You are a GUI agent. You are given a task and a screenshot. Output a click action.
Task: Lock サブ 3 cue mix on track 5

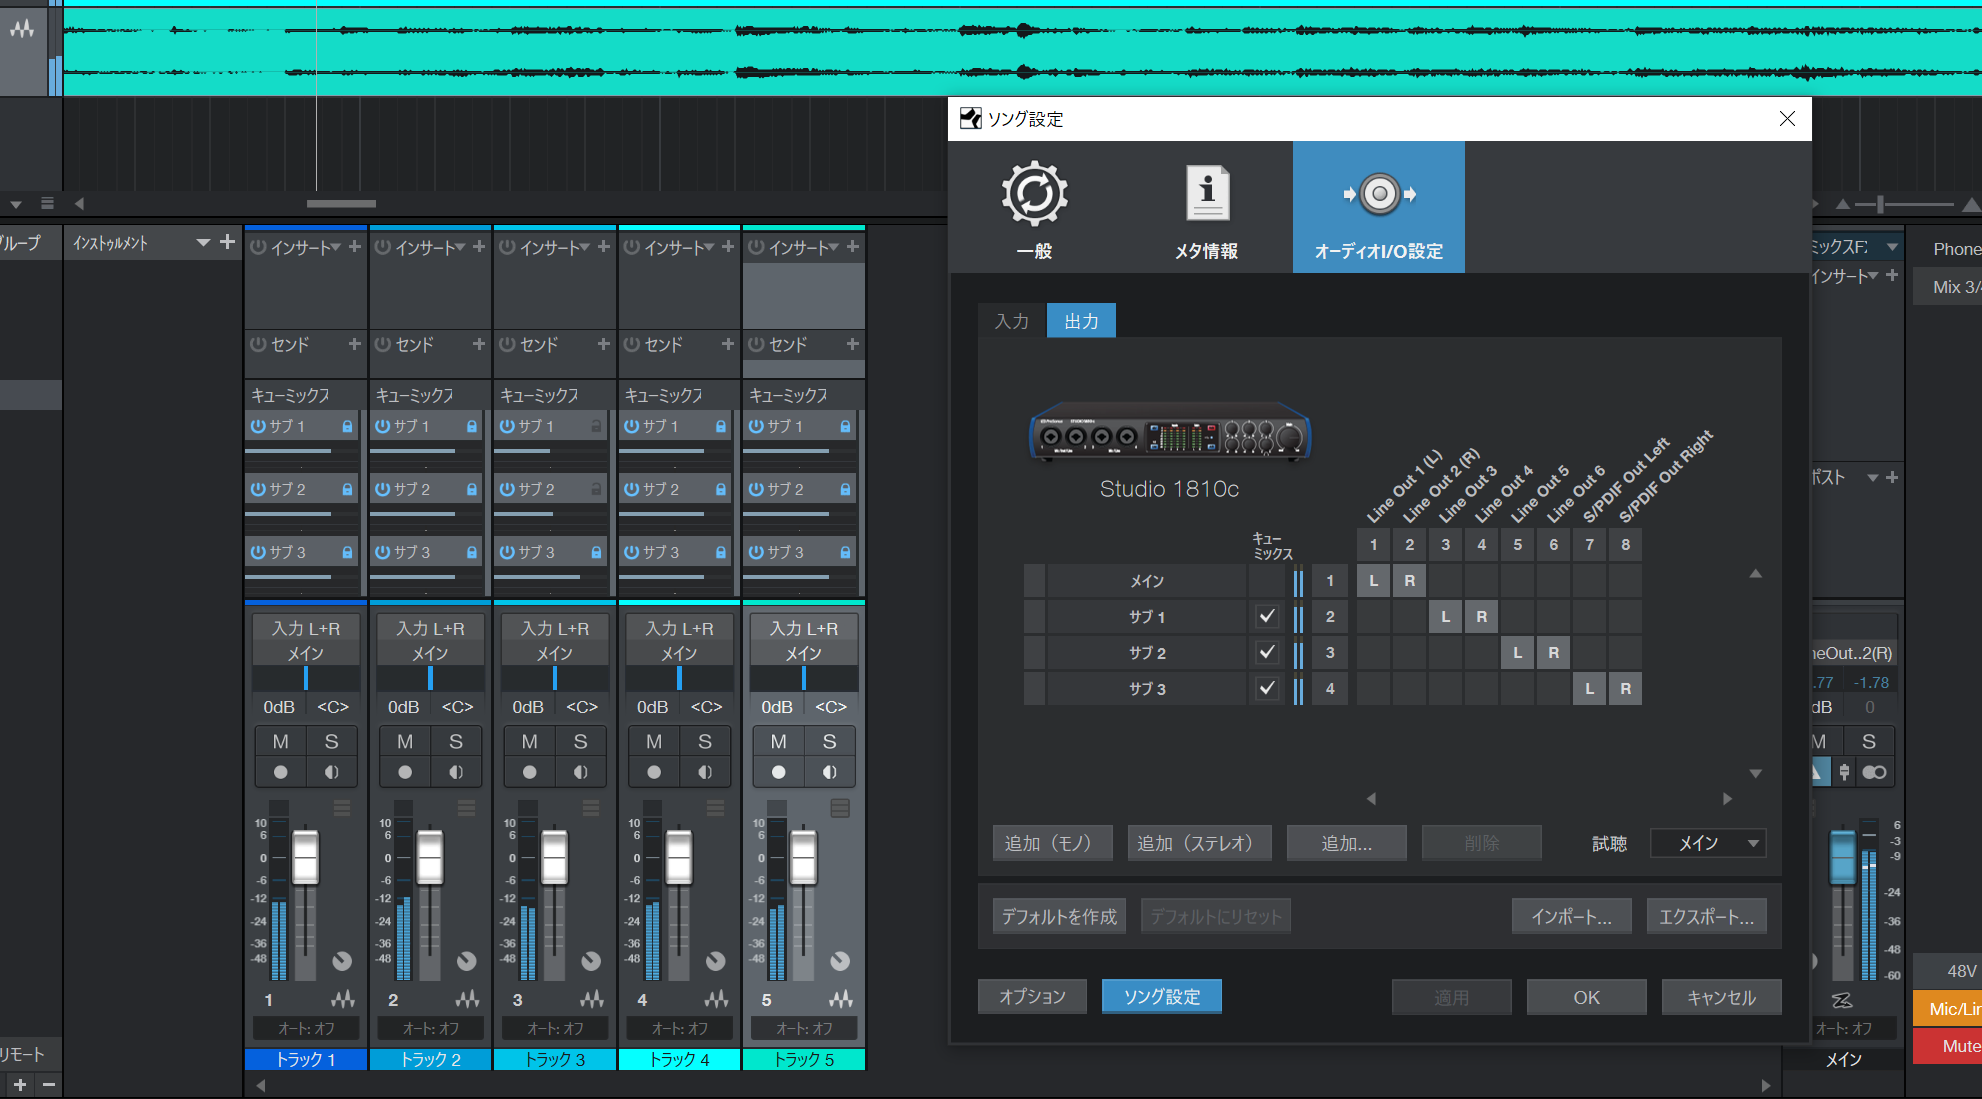pyautogui.click(x=845, y=552)
